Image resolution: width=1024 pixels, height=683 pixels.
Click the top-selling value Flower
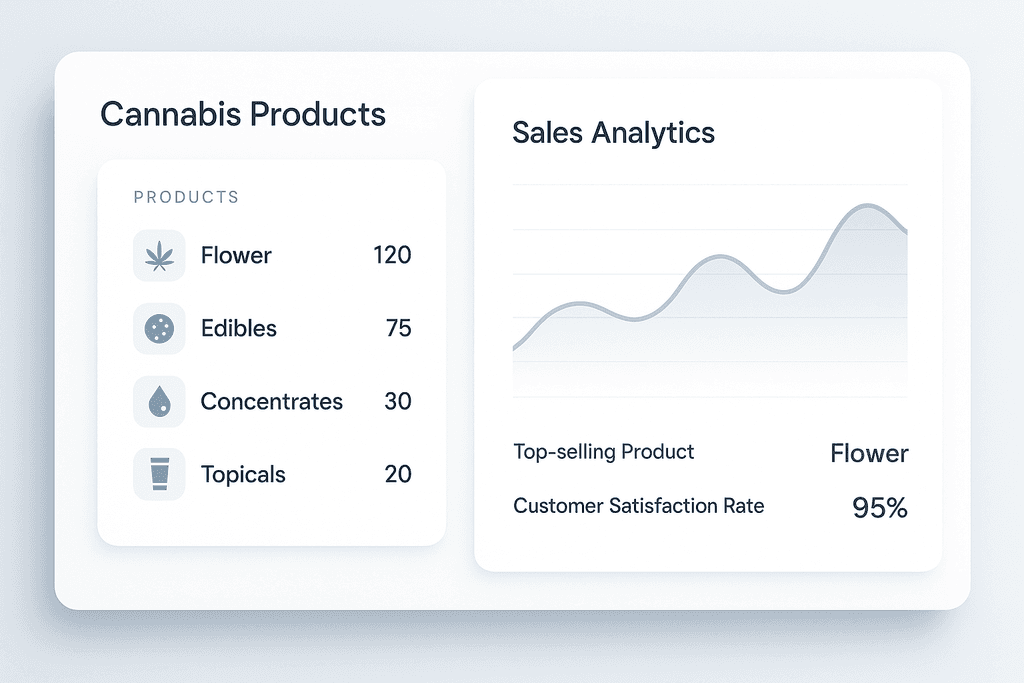tap(869, 454)
